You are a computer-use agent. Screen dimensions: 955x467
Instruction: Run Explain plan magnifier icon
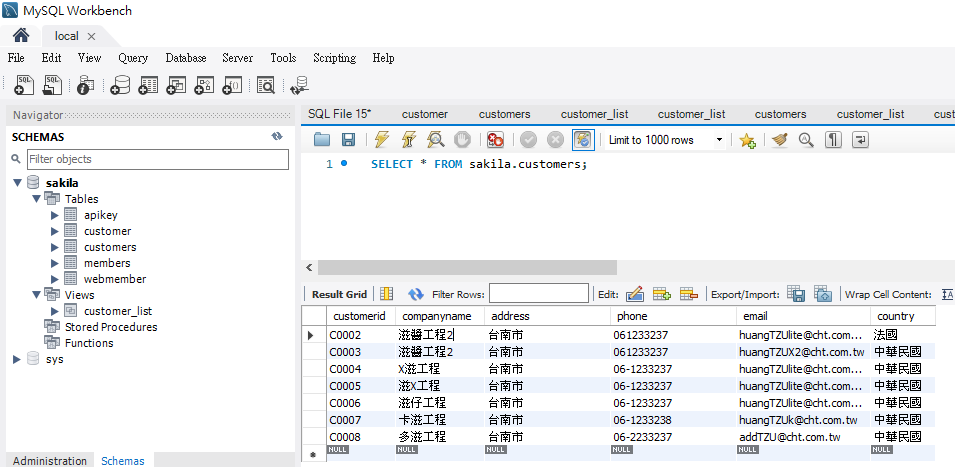(x=435, y=140)
